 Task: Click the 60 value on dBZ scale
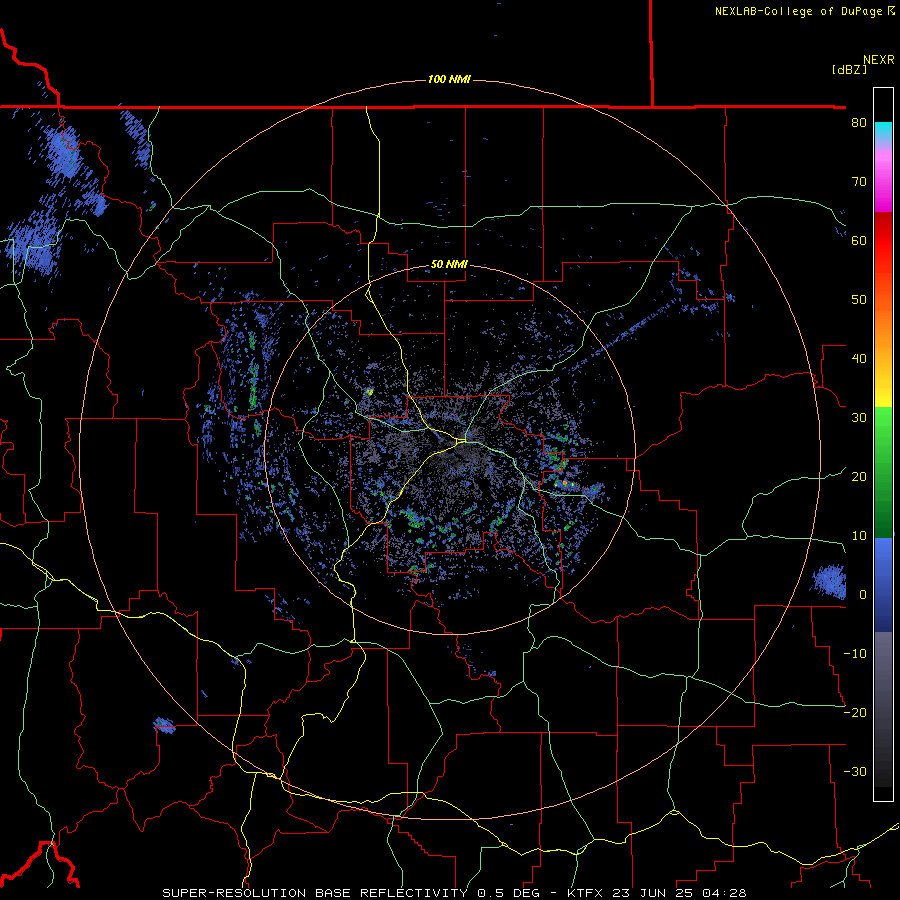point(859,241)
